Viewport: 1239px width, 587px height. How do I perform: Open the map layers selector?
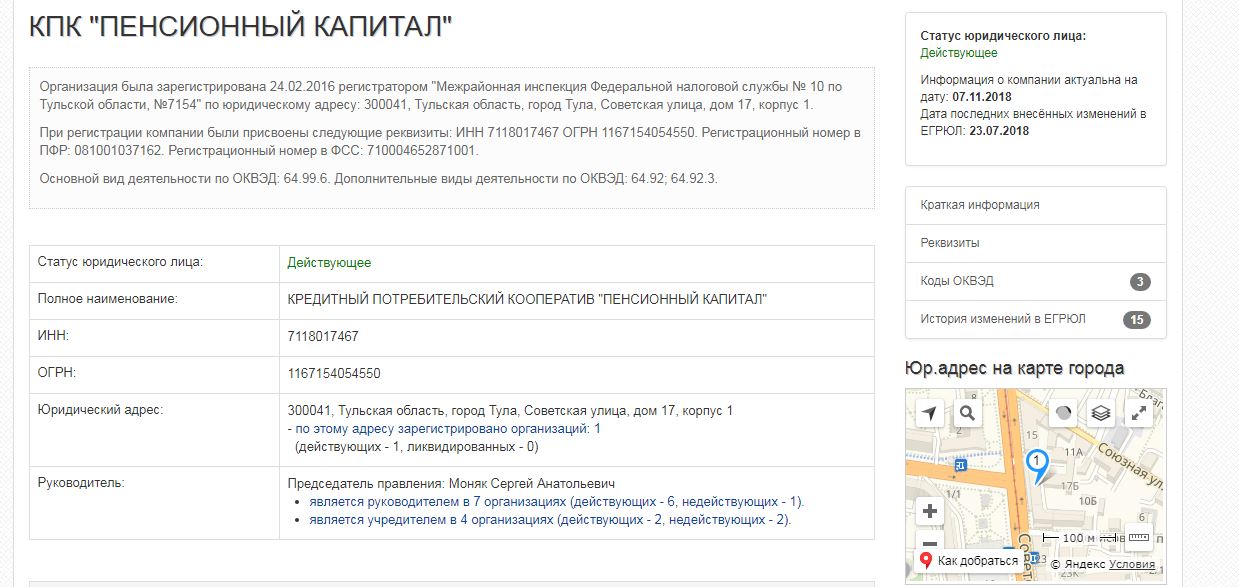[x=1101, y=413]
